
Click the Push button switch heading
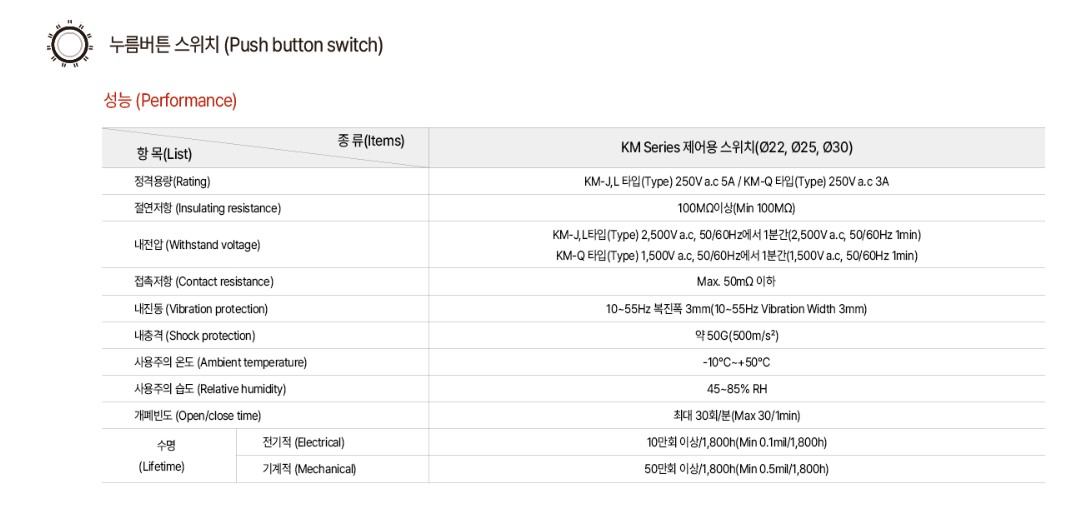[246, 45]
